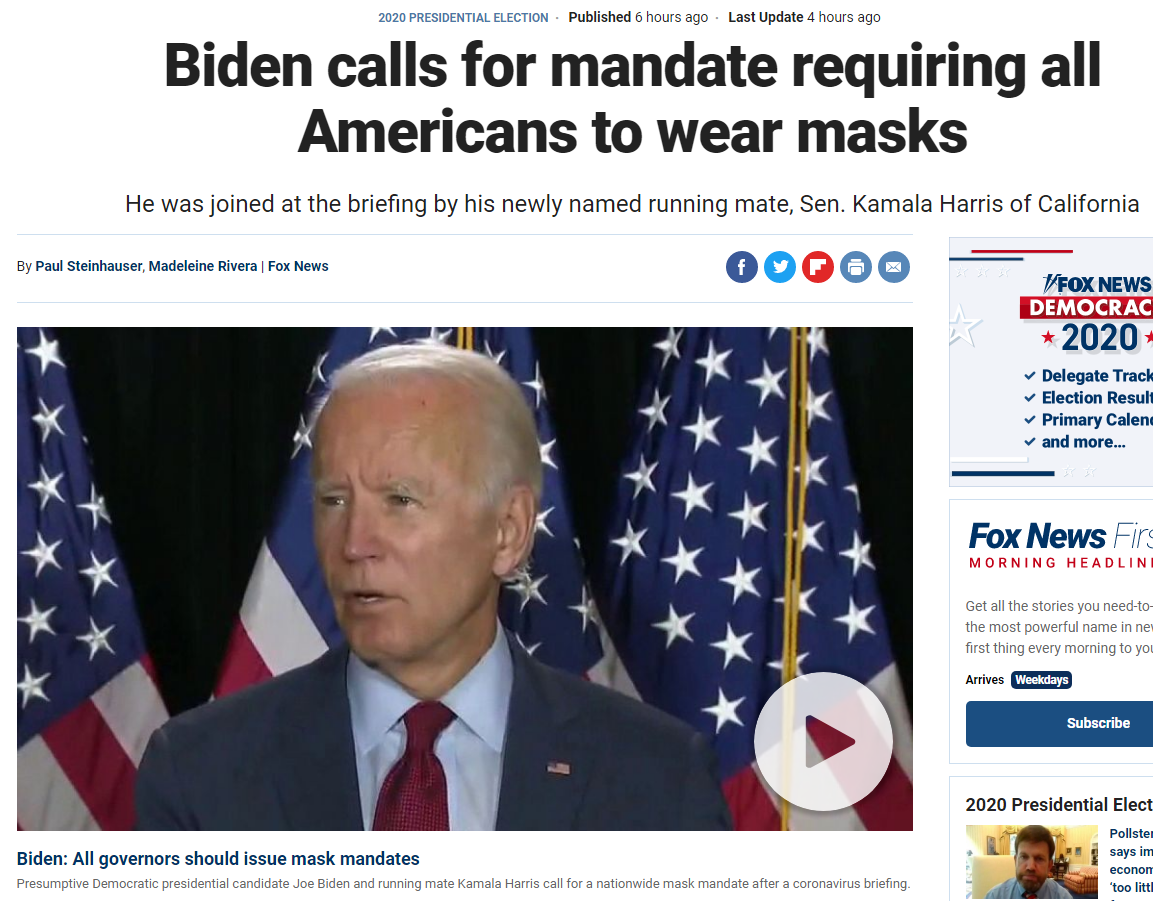
Task: Open author Paul Steinhauser's page
Action: (88, 266)
